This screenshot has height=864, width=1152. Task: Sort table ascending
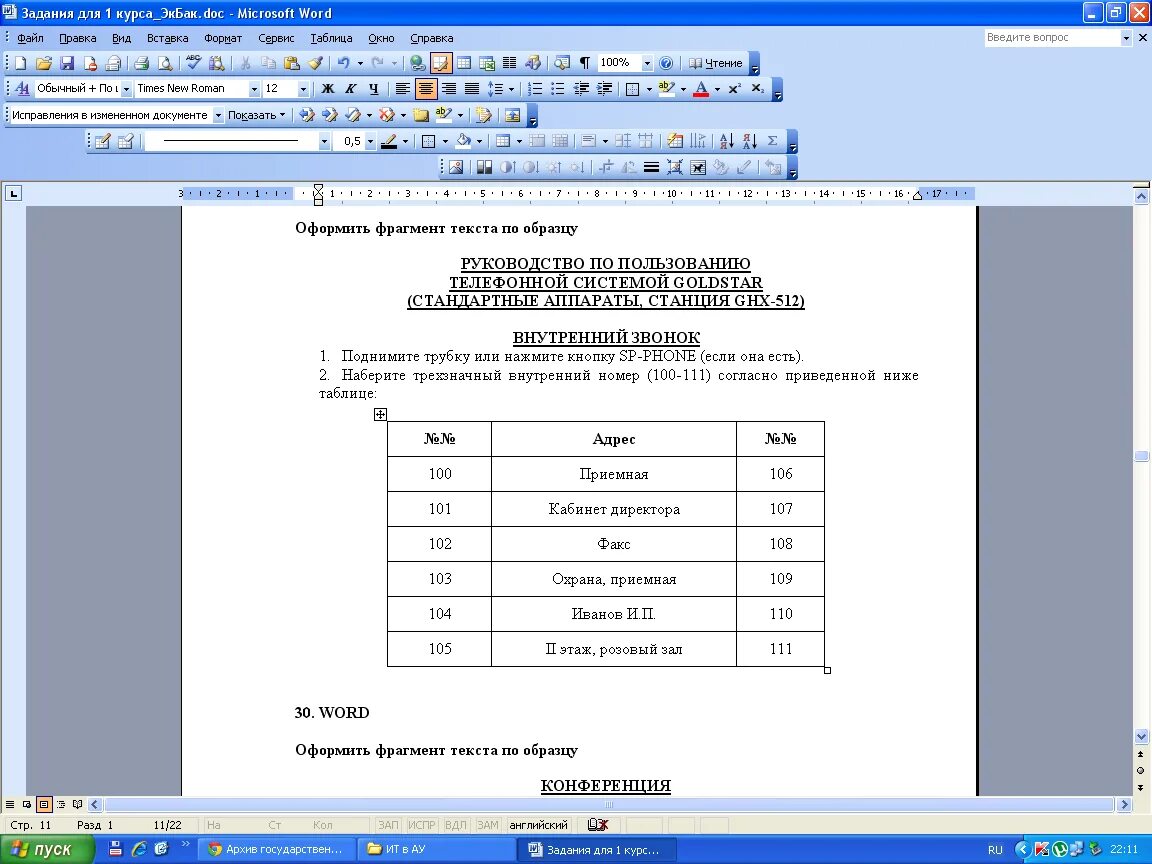(x=726, y=141)
